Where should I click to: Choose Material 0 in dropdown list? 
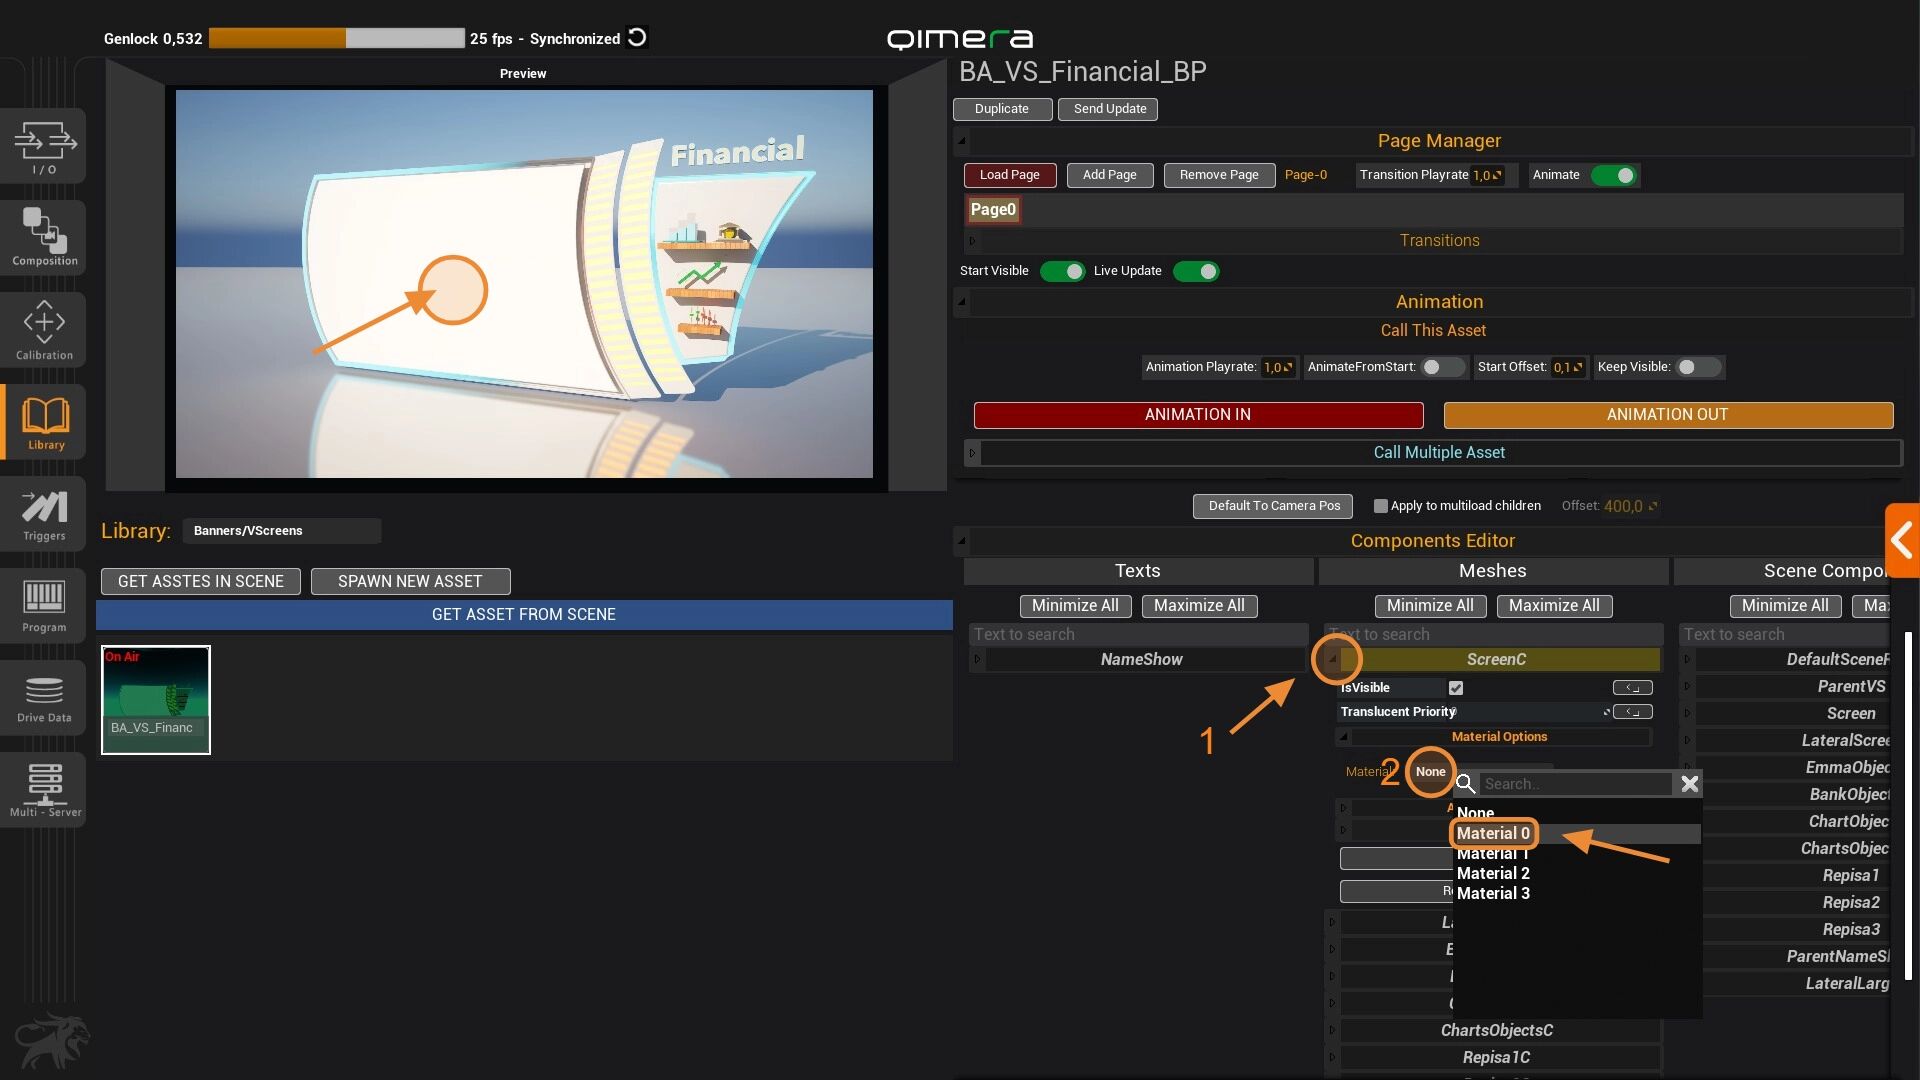point(1493,833)
